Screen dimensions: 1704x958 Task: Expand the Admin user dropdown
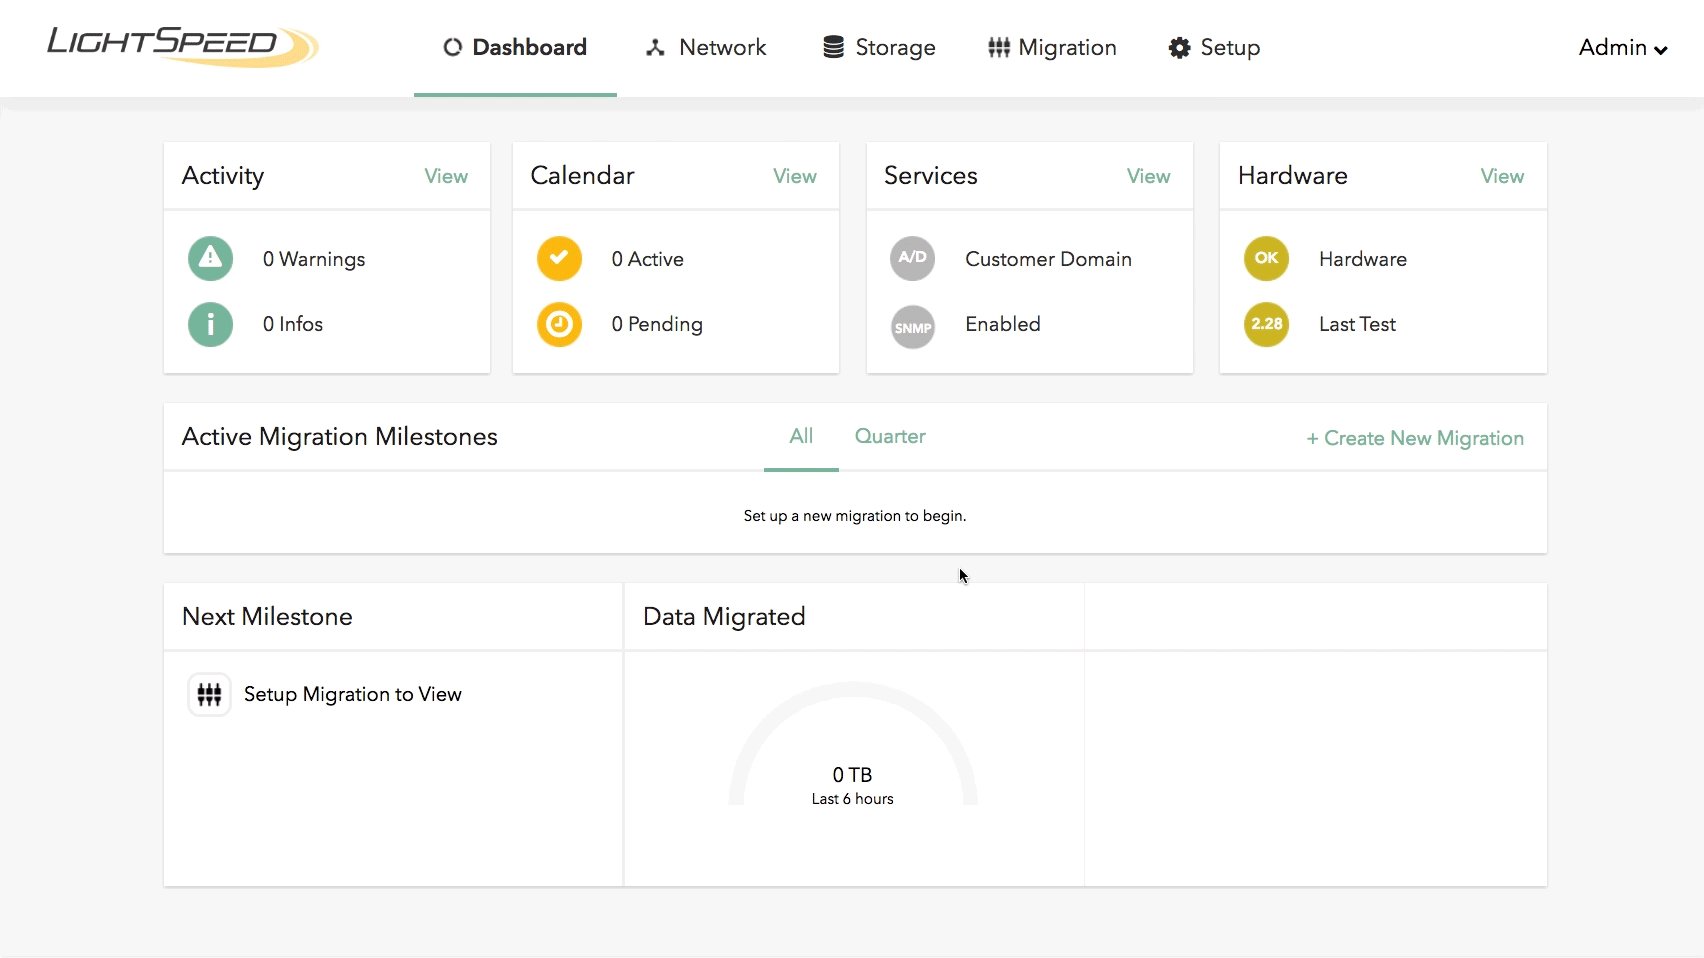(1622, 48)
